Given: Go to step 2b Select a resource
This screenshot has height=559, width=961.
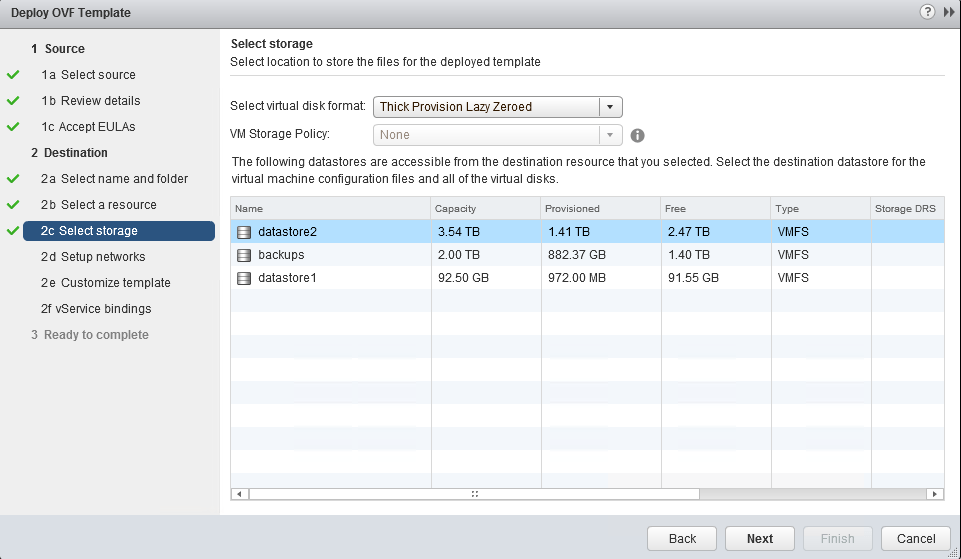Looking at the screenshot, I should [x=108, y=205].
